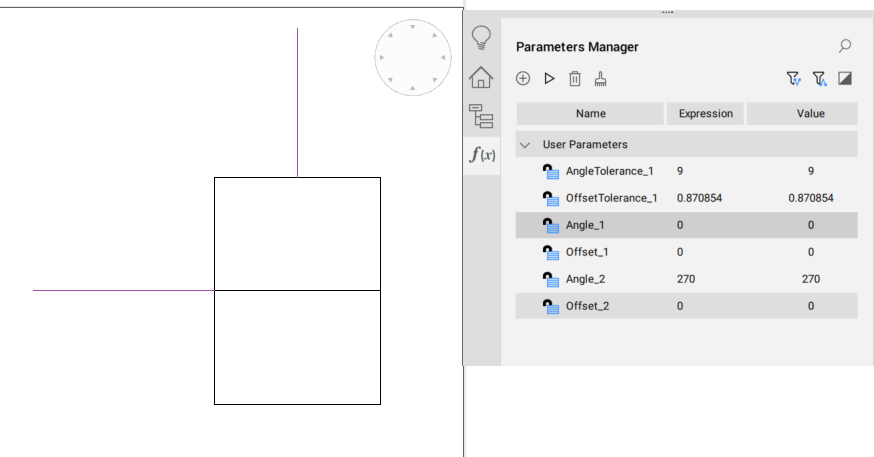Add a new parameter with plus icon
This screenshot has height=457, width=874.
click(523, 78)
